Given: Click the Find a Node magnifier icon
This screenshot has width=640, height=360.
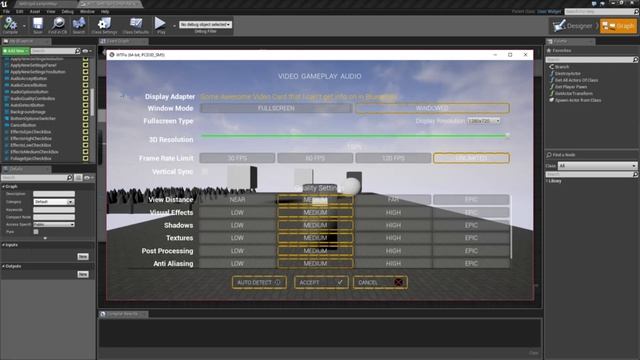Looking at the screenshot, I should coord(549,155).
